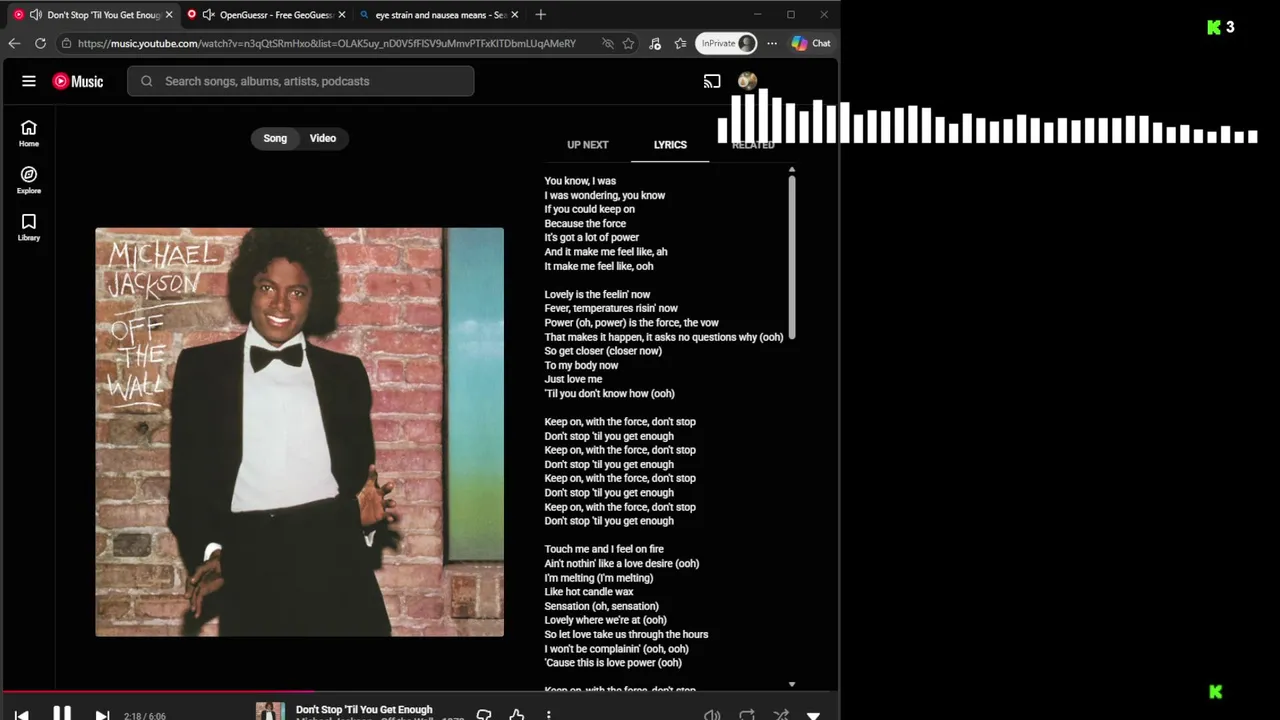Like the current song with thumbs up
Viewport: 1280px width, 720px height.
[517, 715]
